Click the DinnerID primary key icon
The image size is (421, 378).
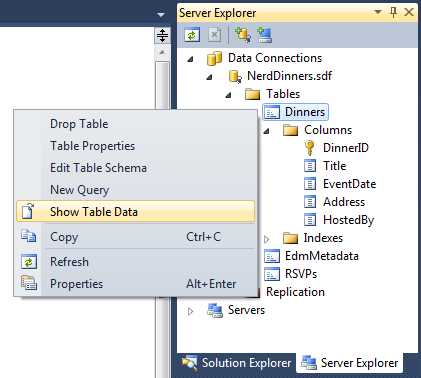[x=310, y=148]
